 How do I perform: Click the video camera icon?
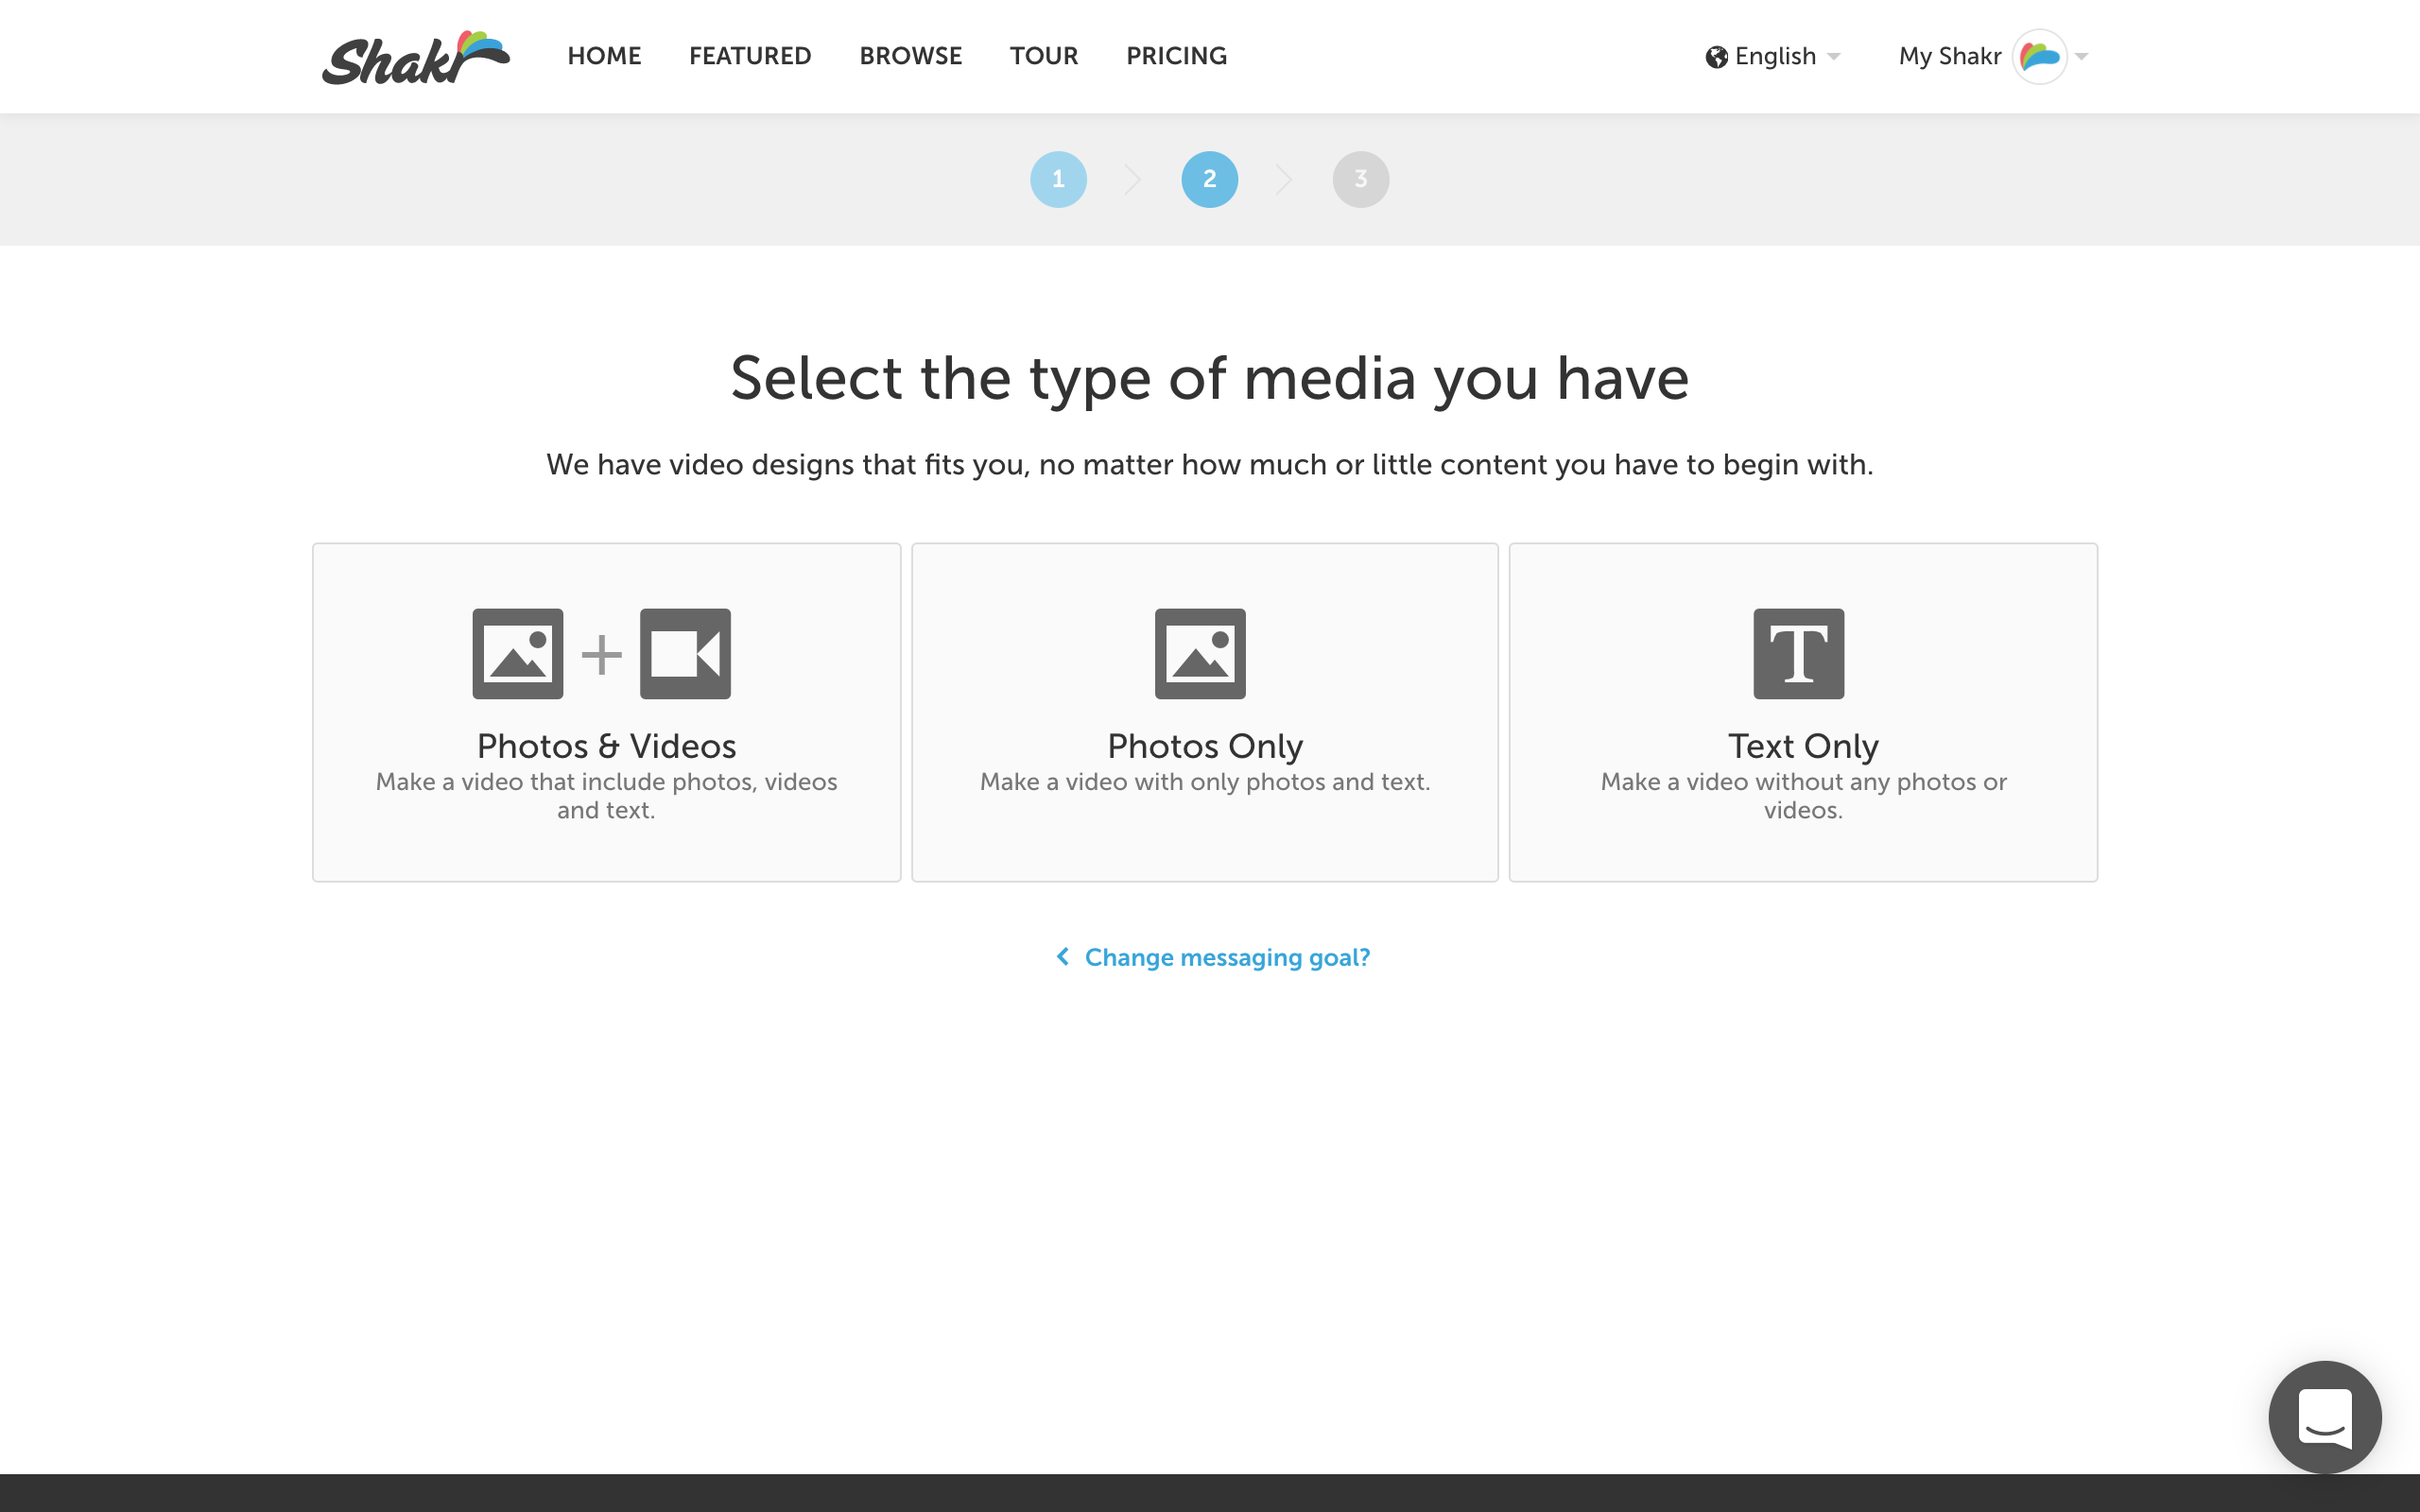[x=685, y=654]
